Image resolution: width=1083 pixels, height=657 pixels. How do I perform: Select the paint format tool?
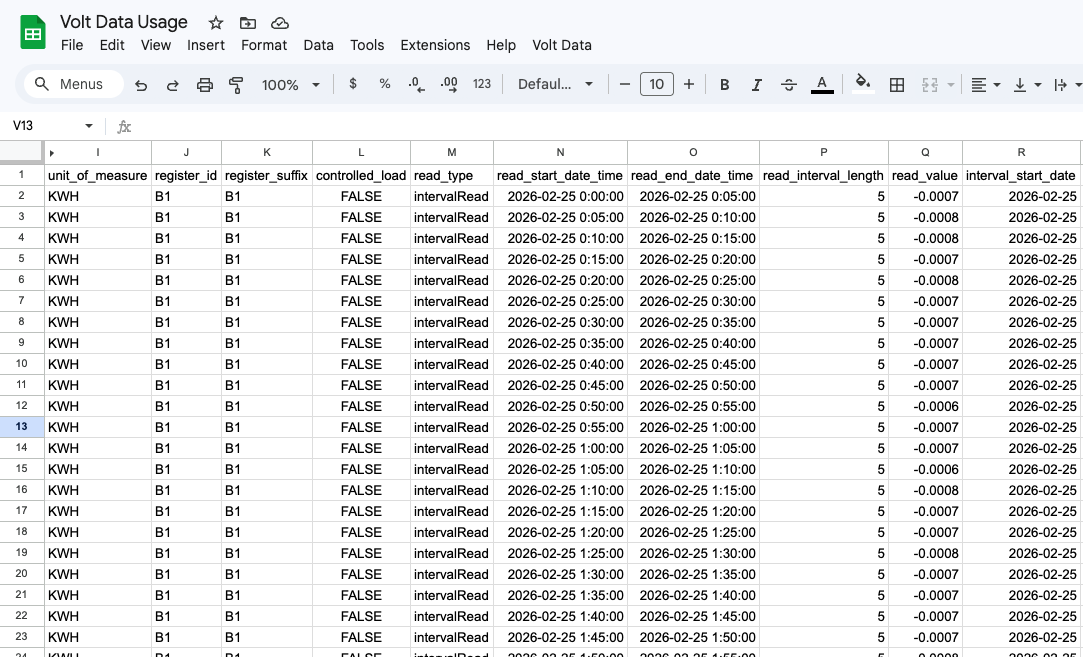click(236, 84)
